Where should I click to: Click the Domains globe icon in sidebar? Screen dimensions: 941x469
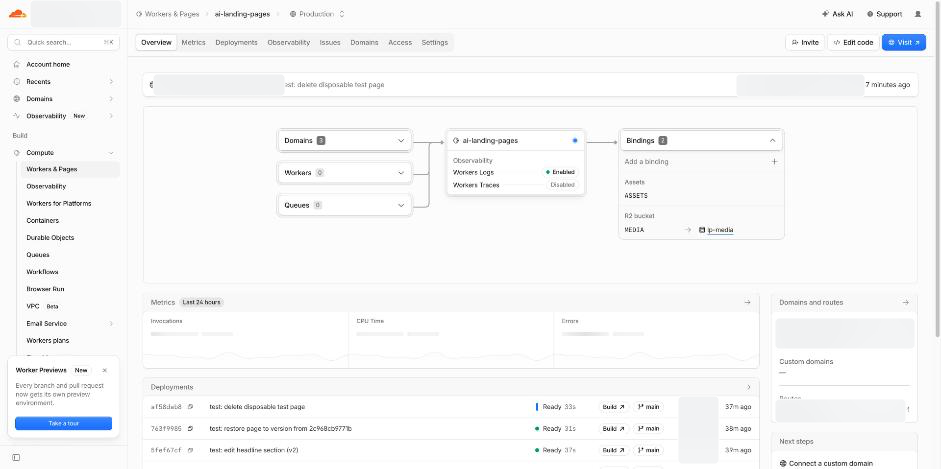point(17,99)
